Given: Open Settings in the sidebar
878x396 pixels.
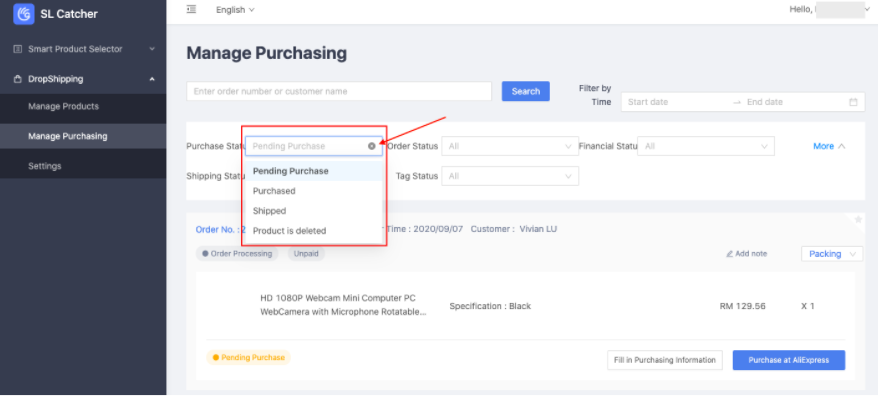Looking at the screenshot, I should tap(83, 166).
